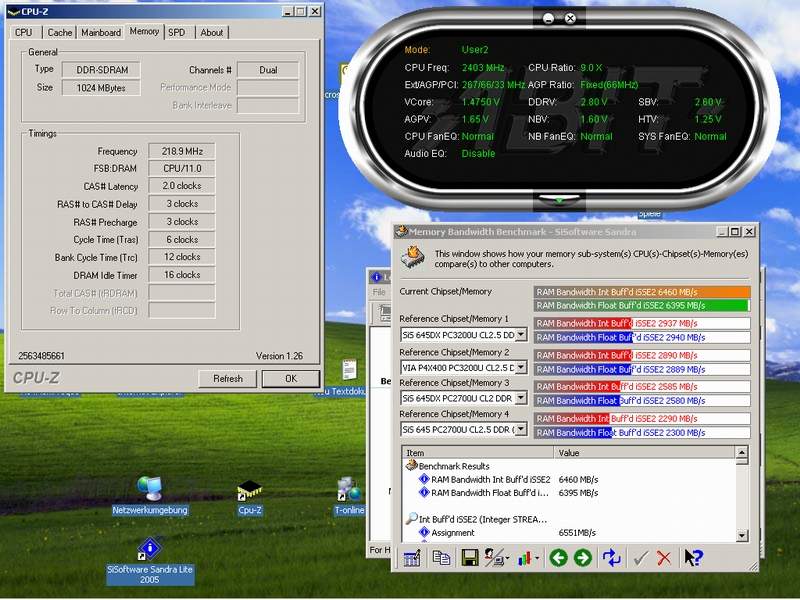The image size is (800, 600).
Task: Click the Audio EQ value Disable
Action: coord(478,154)
